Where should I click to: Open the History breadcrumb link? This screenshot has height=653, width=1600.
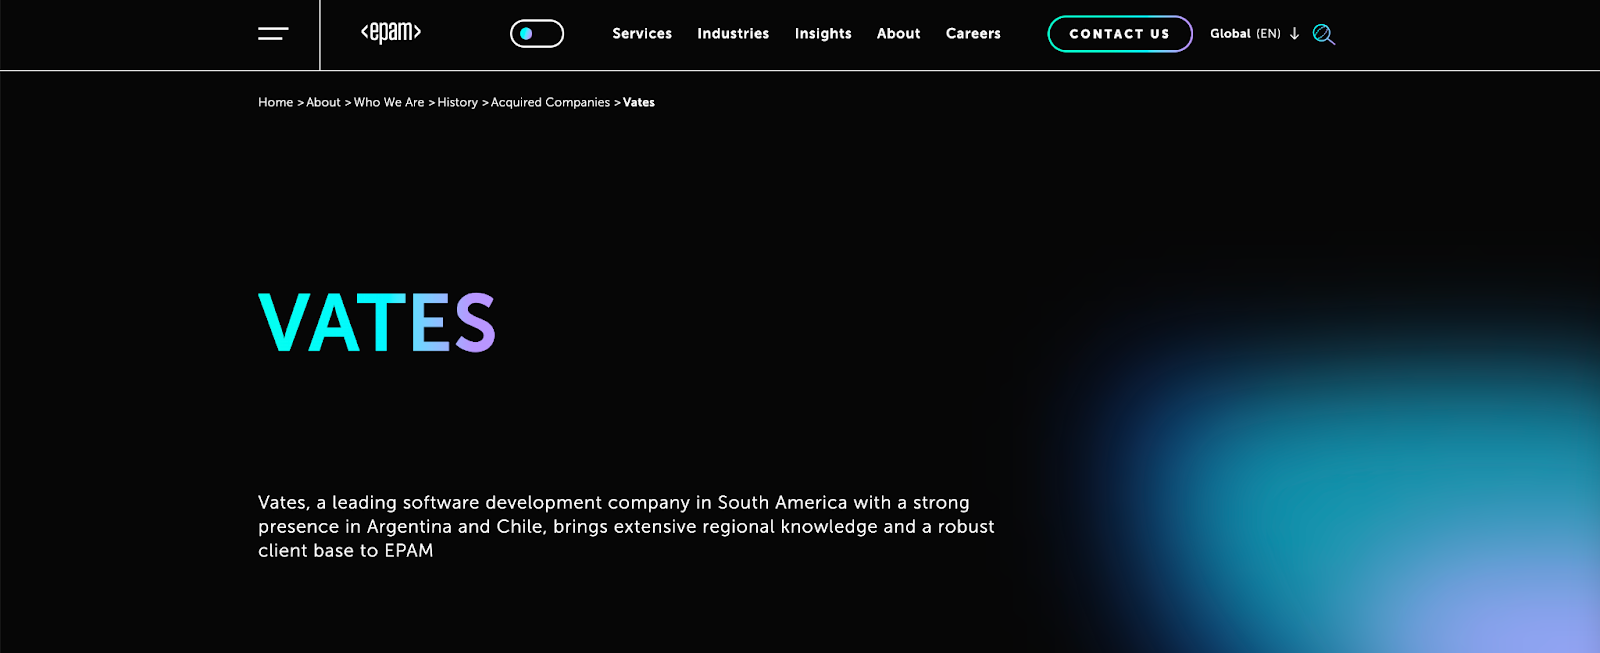point(457,102)
